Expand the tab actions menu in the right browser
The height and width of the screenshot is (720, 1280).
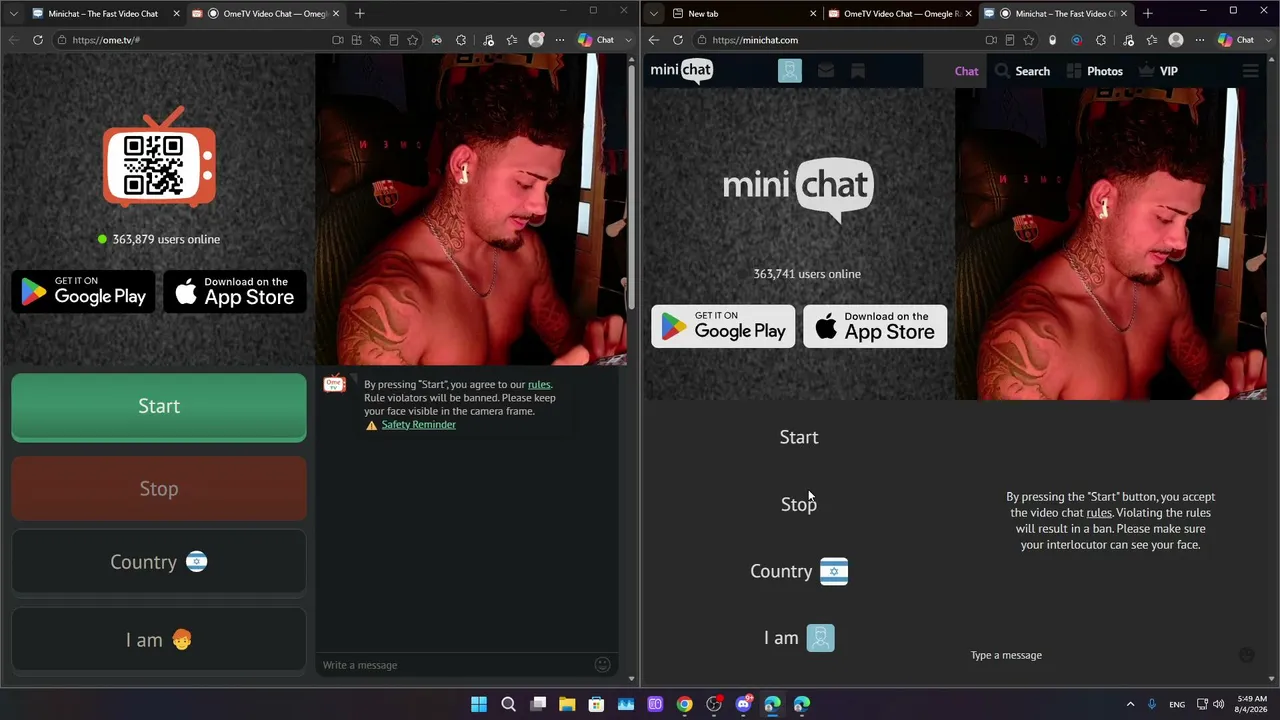(654, 14)
